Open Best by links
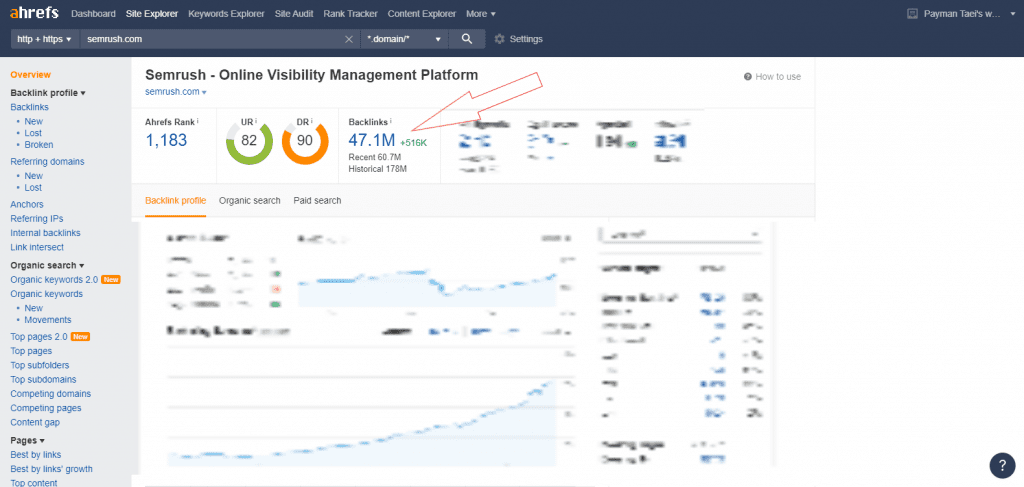Screen dimensions: 1024x487 tap(36, 454)
